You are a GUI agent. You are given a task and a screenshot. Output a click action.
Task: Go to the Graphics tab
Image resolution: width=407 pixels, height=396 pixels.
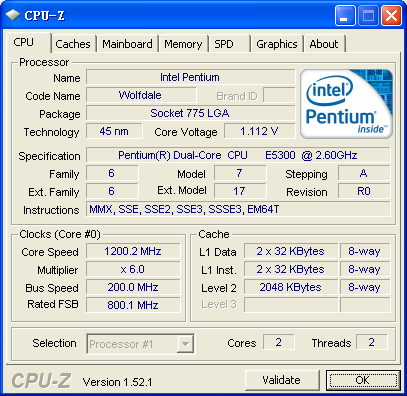click(277, 44)
